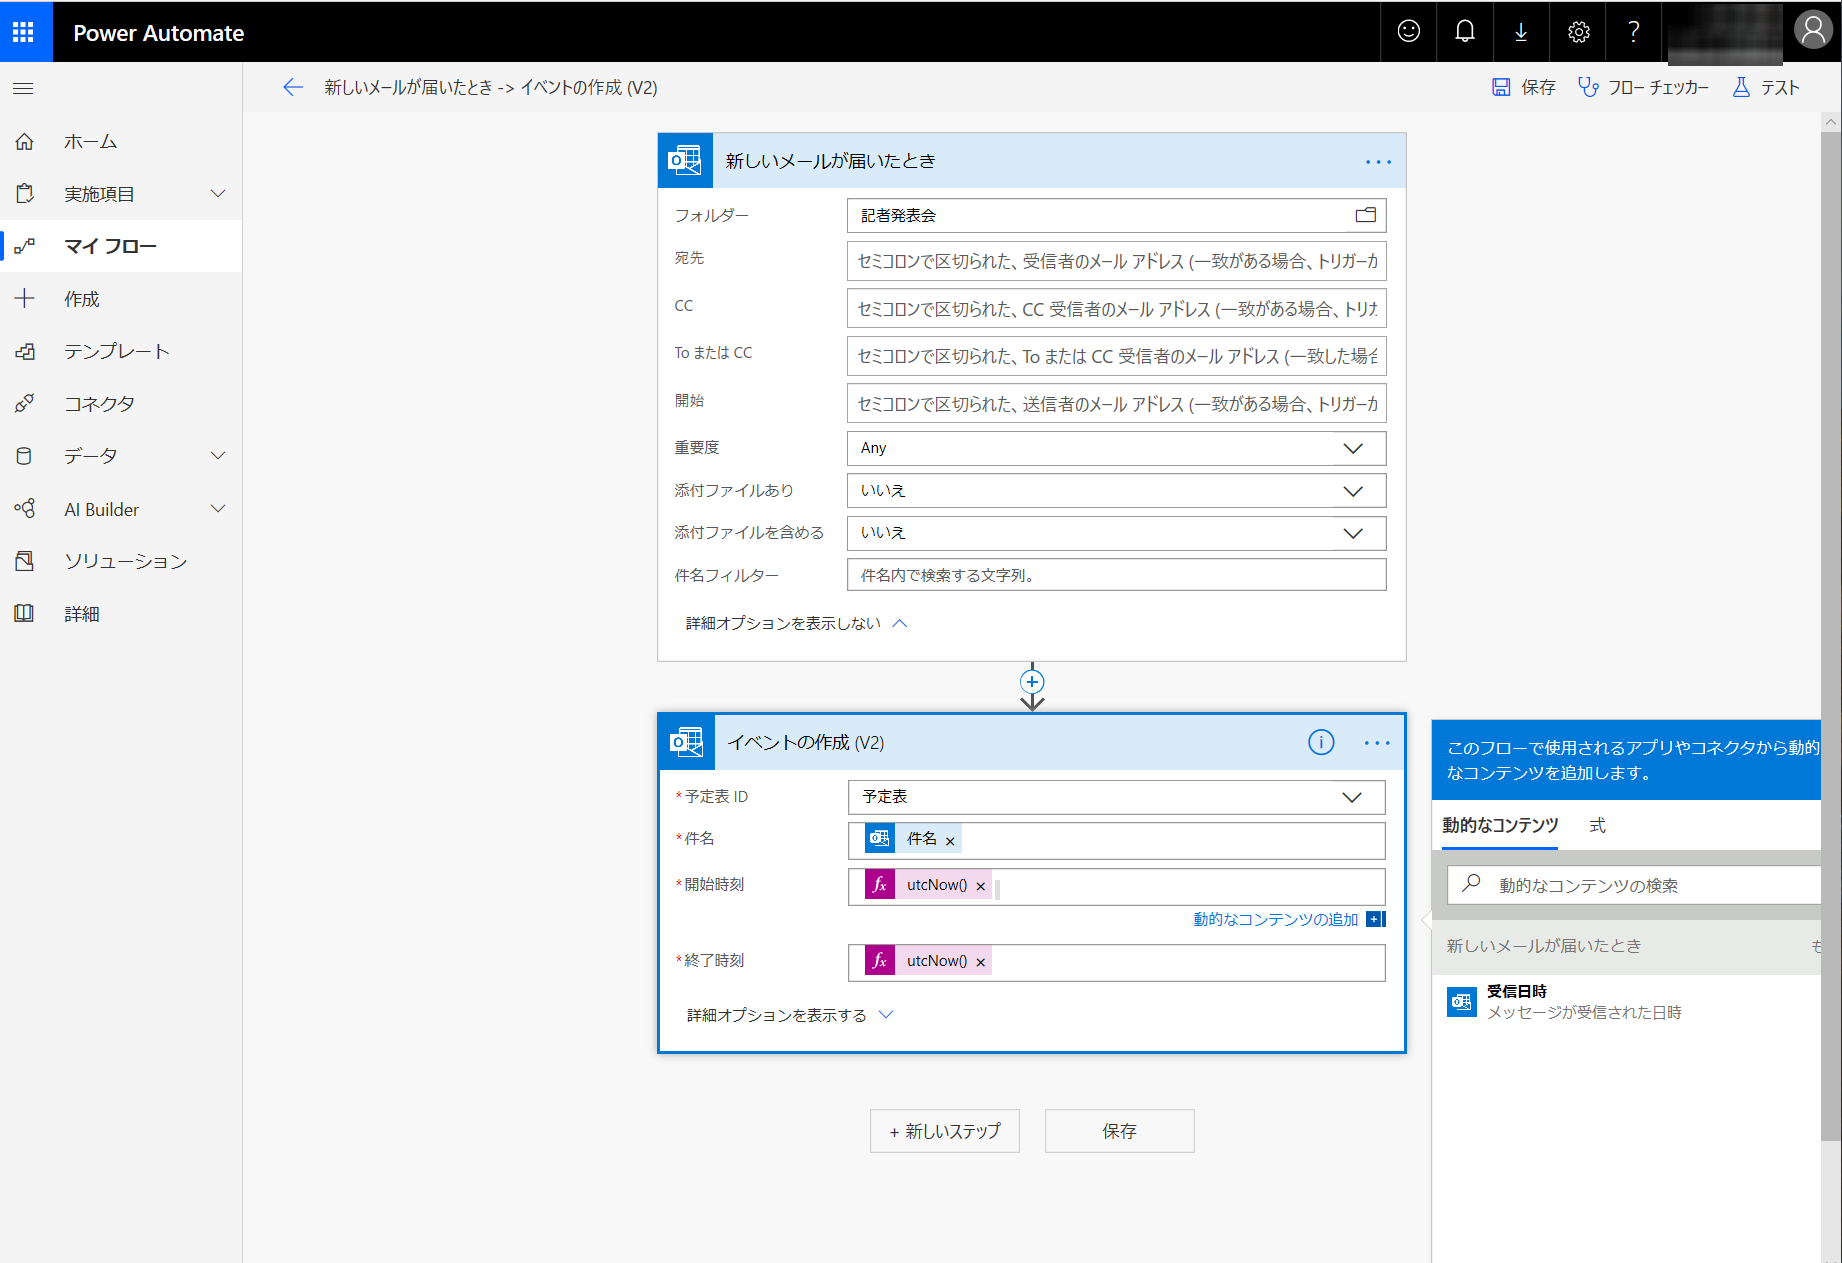Collapse the left navigation hamburger menu
The image size is (1842, 1263).
click(x=23, y=88)
